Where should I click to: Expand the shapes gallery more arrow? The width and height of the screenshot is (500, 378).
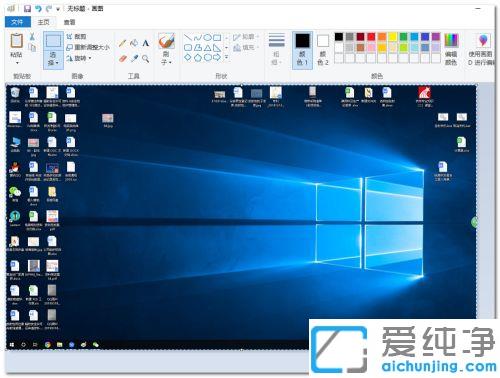pyautogui.click(x=227, y=58)
